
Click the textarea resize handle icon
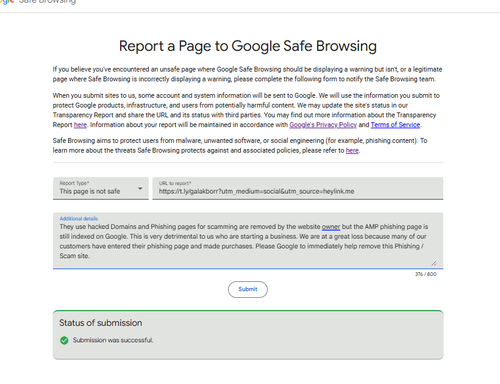pyautogui.click(x=433, y=263)
